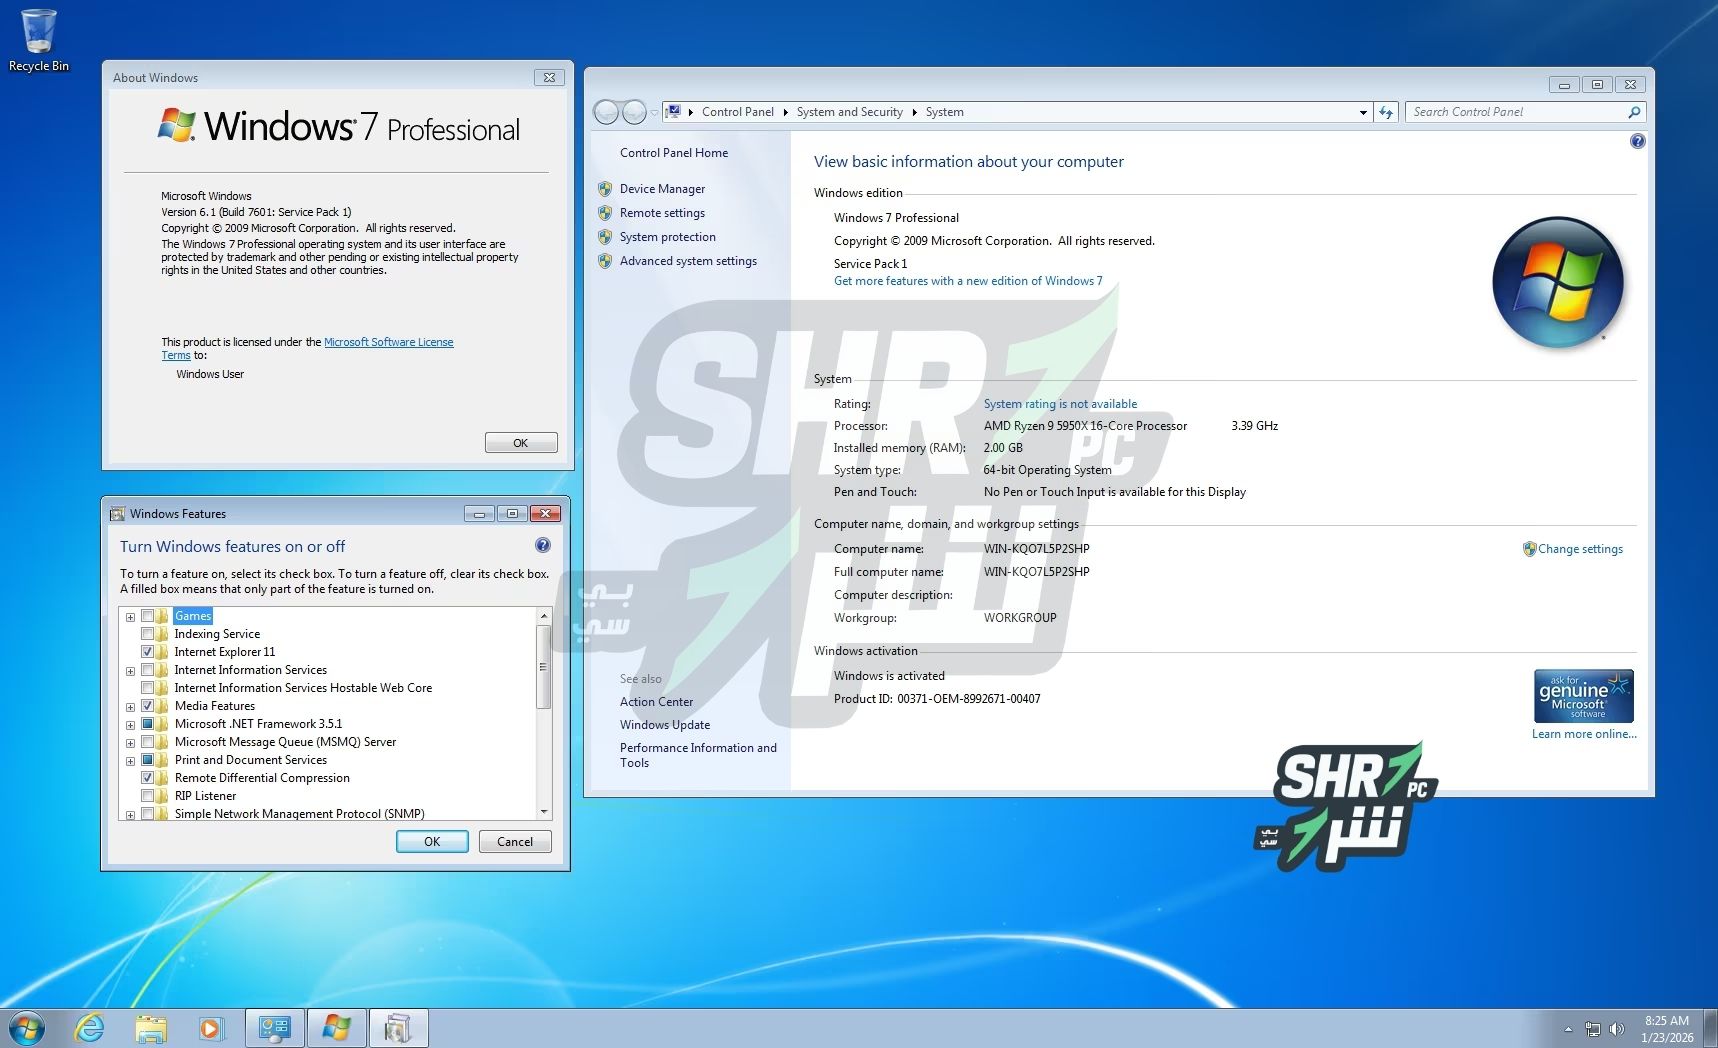Click the Start orb on the taskbar
This screenshot has width=1718, height=1048.
point(27,1028)
